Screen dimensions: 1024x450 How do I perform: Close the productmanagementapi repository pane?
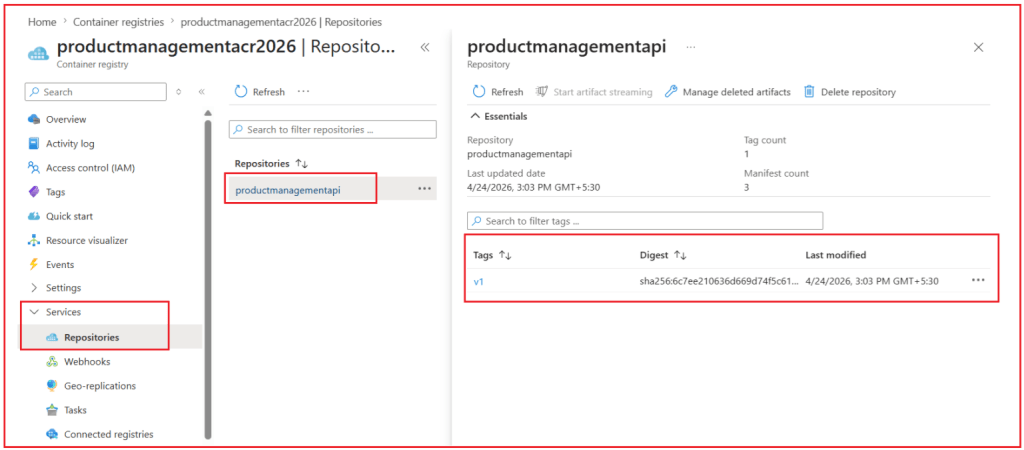click(x=978, y=47)
